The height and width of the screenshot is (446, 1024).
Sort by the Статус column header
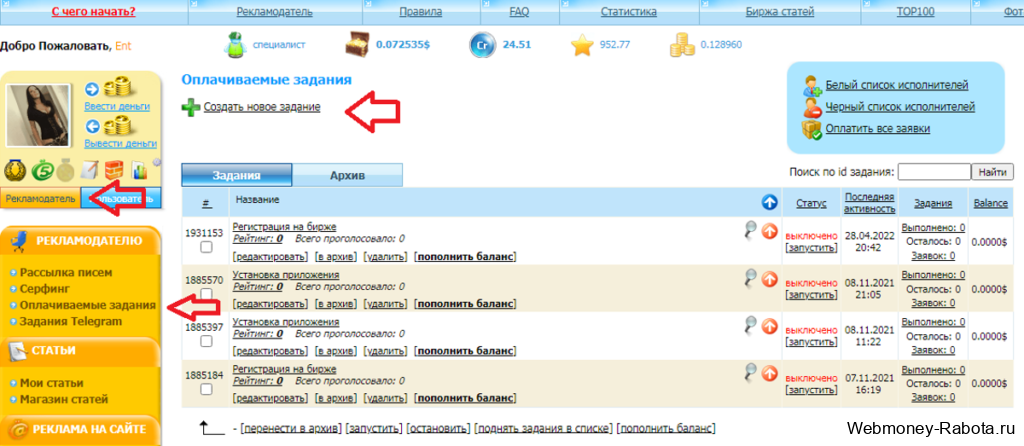[x=811, y=204]
